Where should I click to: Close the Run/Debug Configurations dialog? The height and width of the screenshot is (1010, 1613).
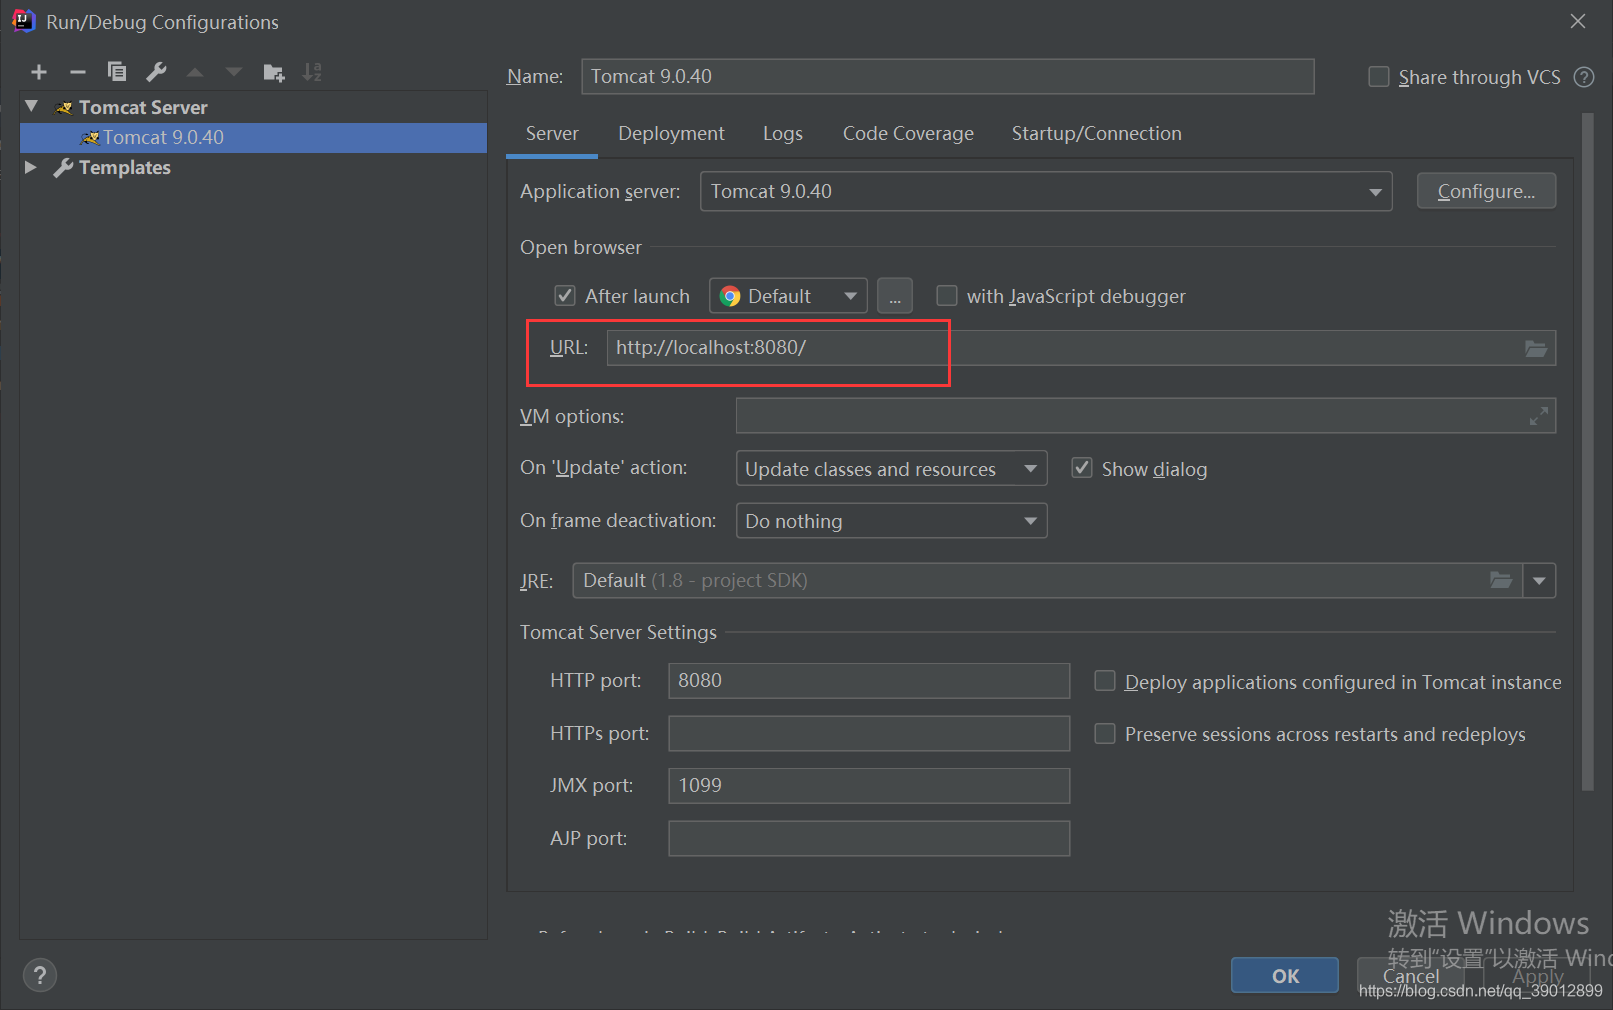tap(1578, 21)
